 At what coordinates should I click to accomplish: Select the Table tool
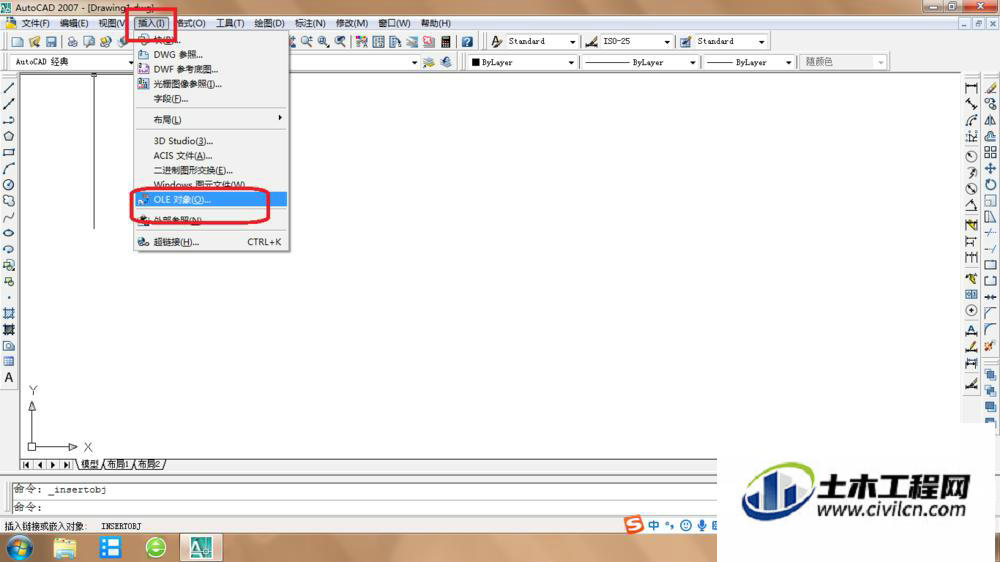(x=9, y=361)
